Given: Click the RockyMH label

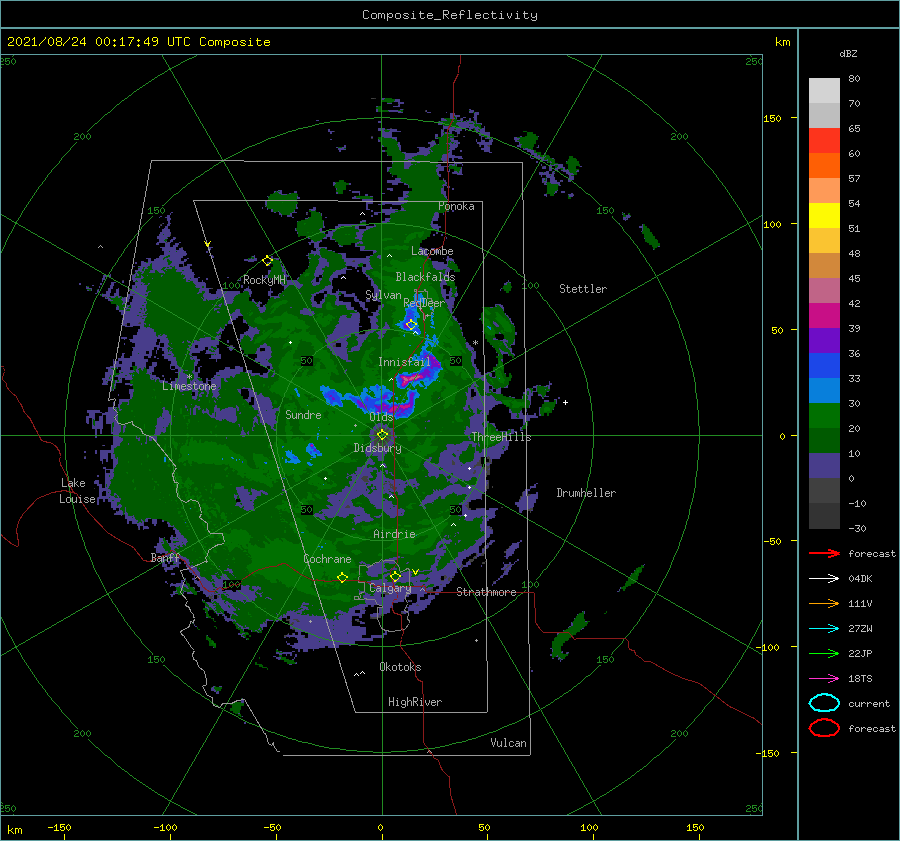Looking at the screenshot, I should point(264,280).
